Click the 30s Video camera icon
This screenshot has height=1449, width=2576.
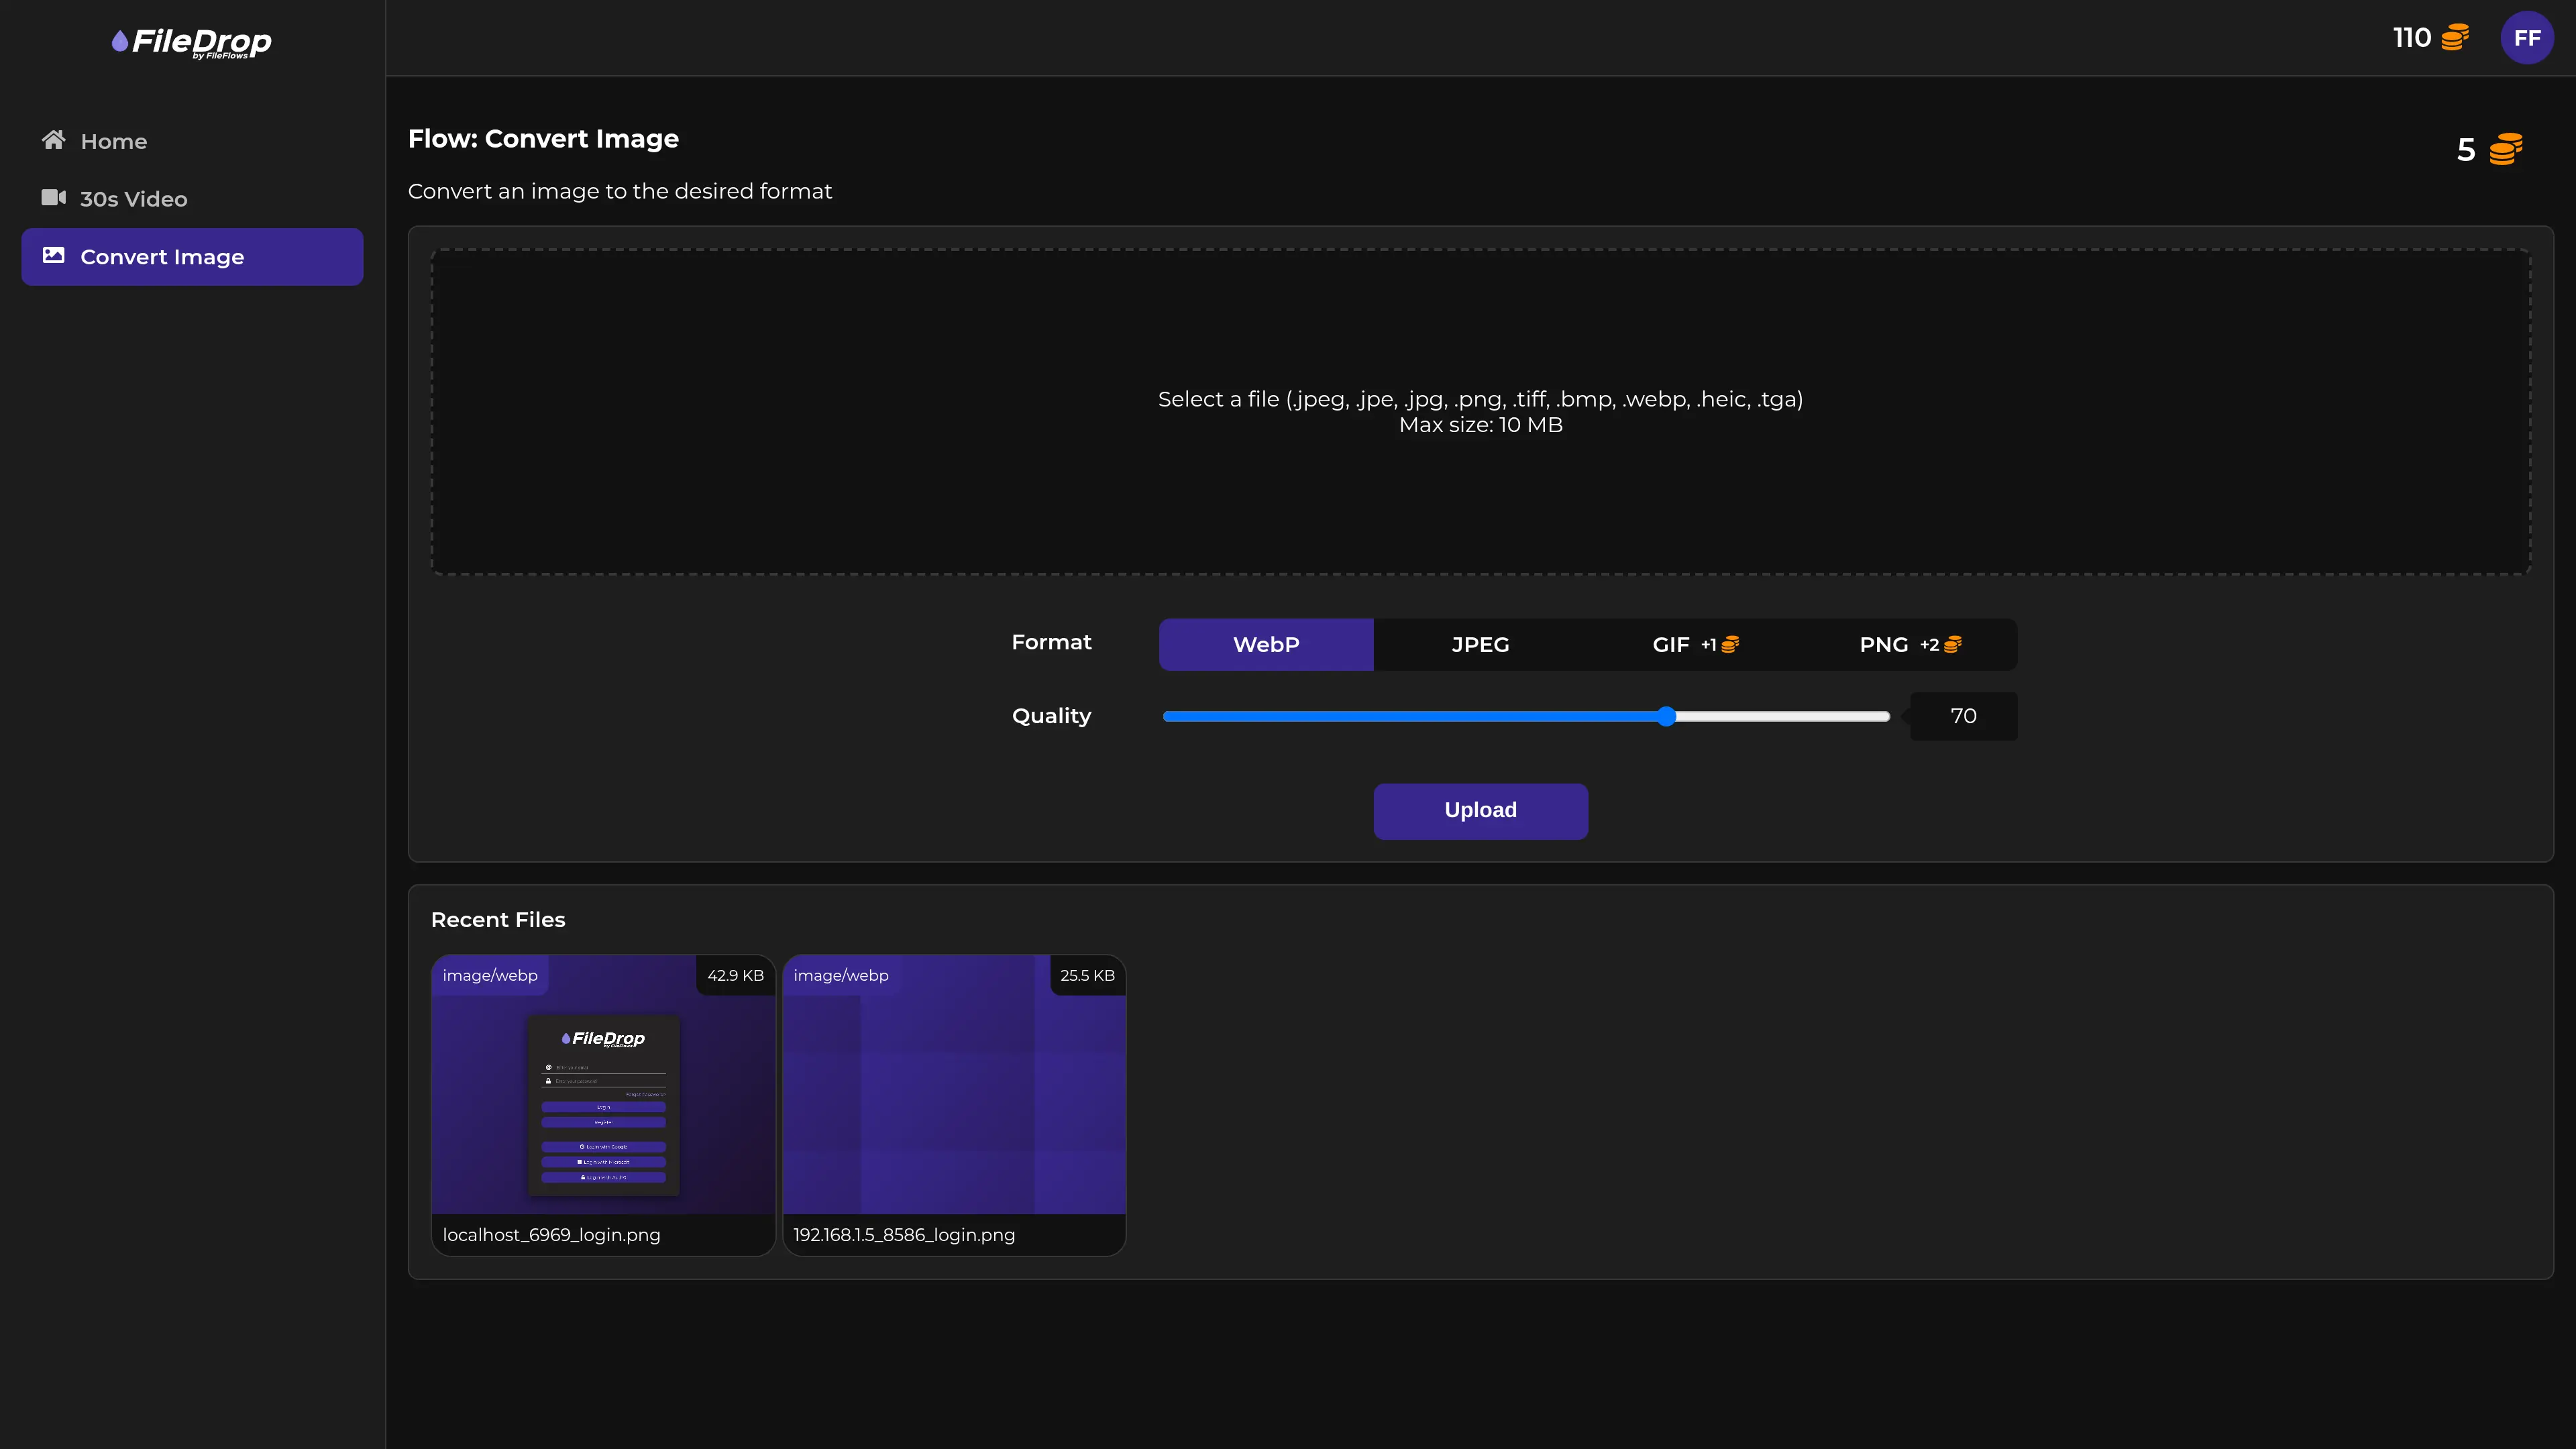point(53,198)
